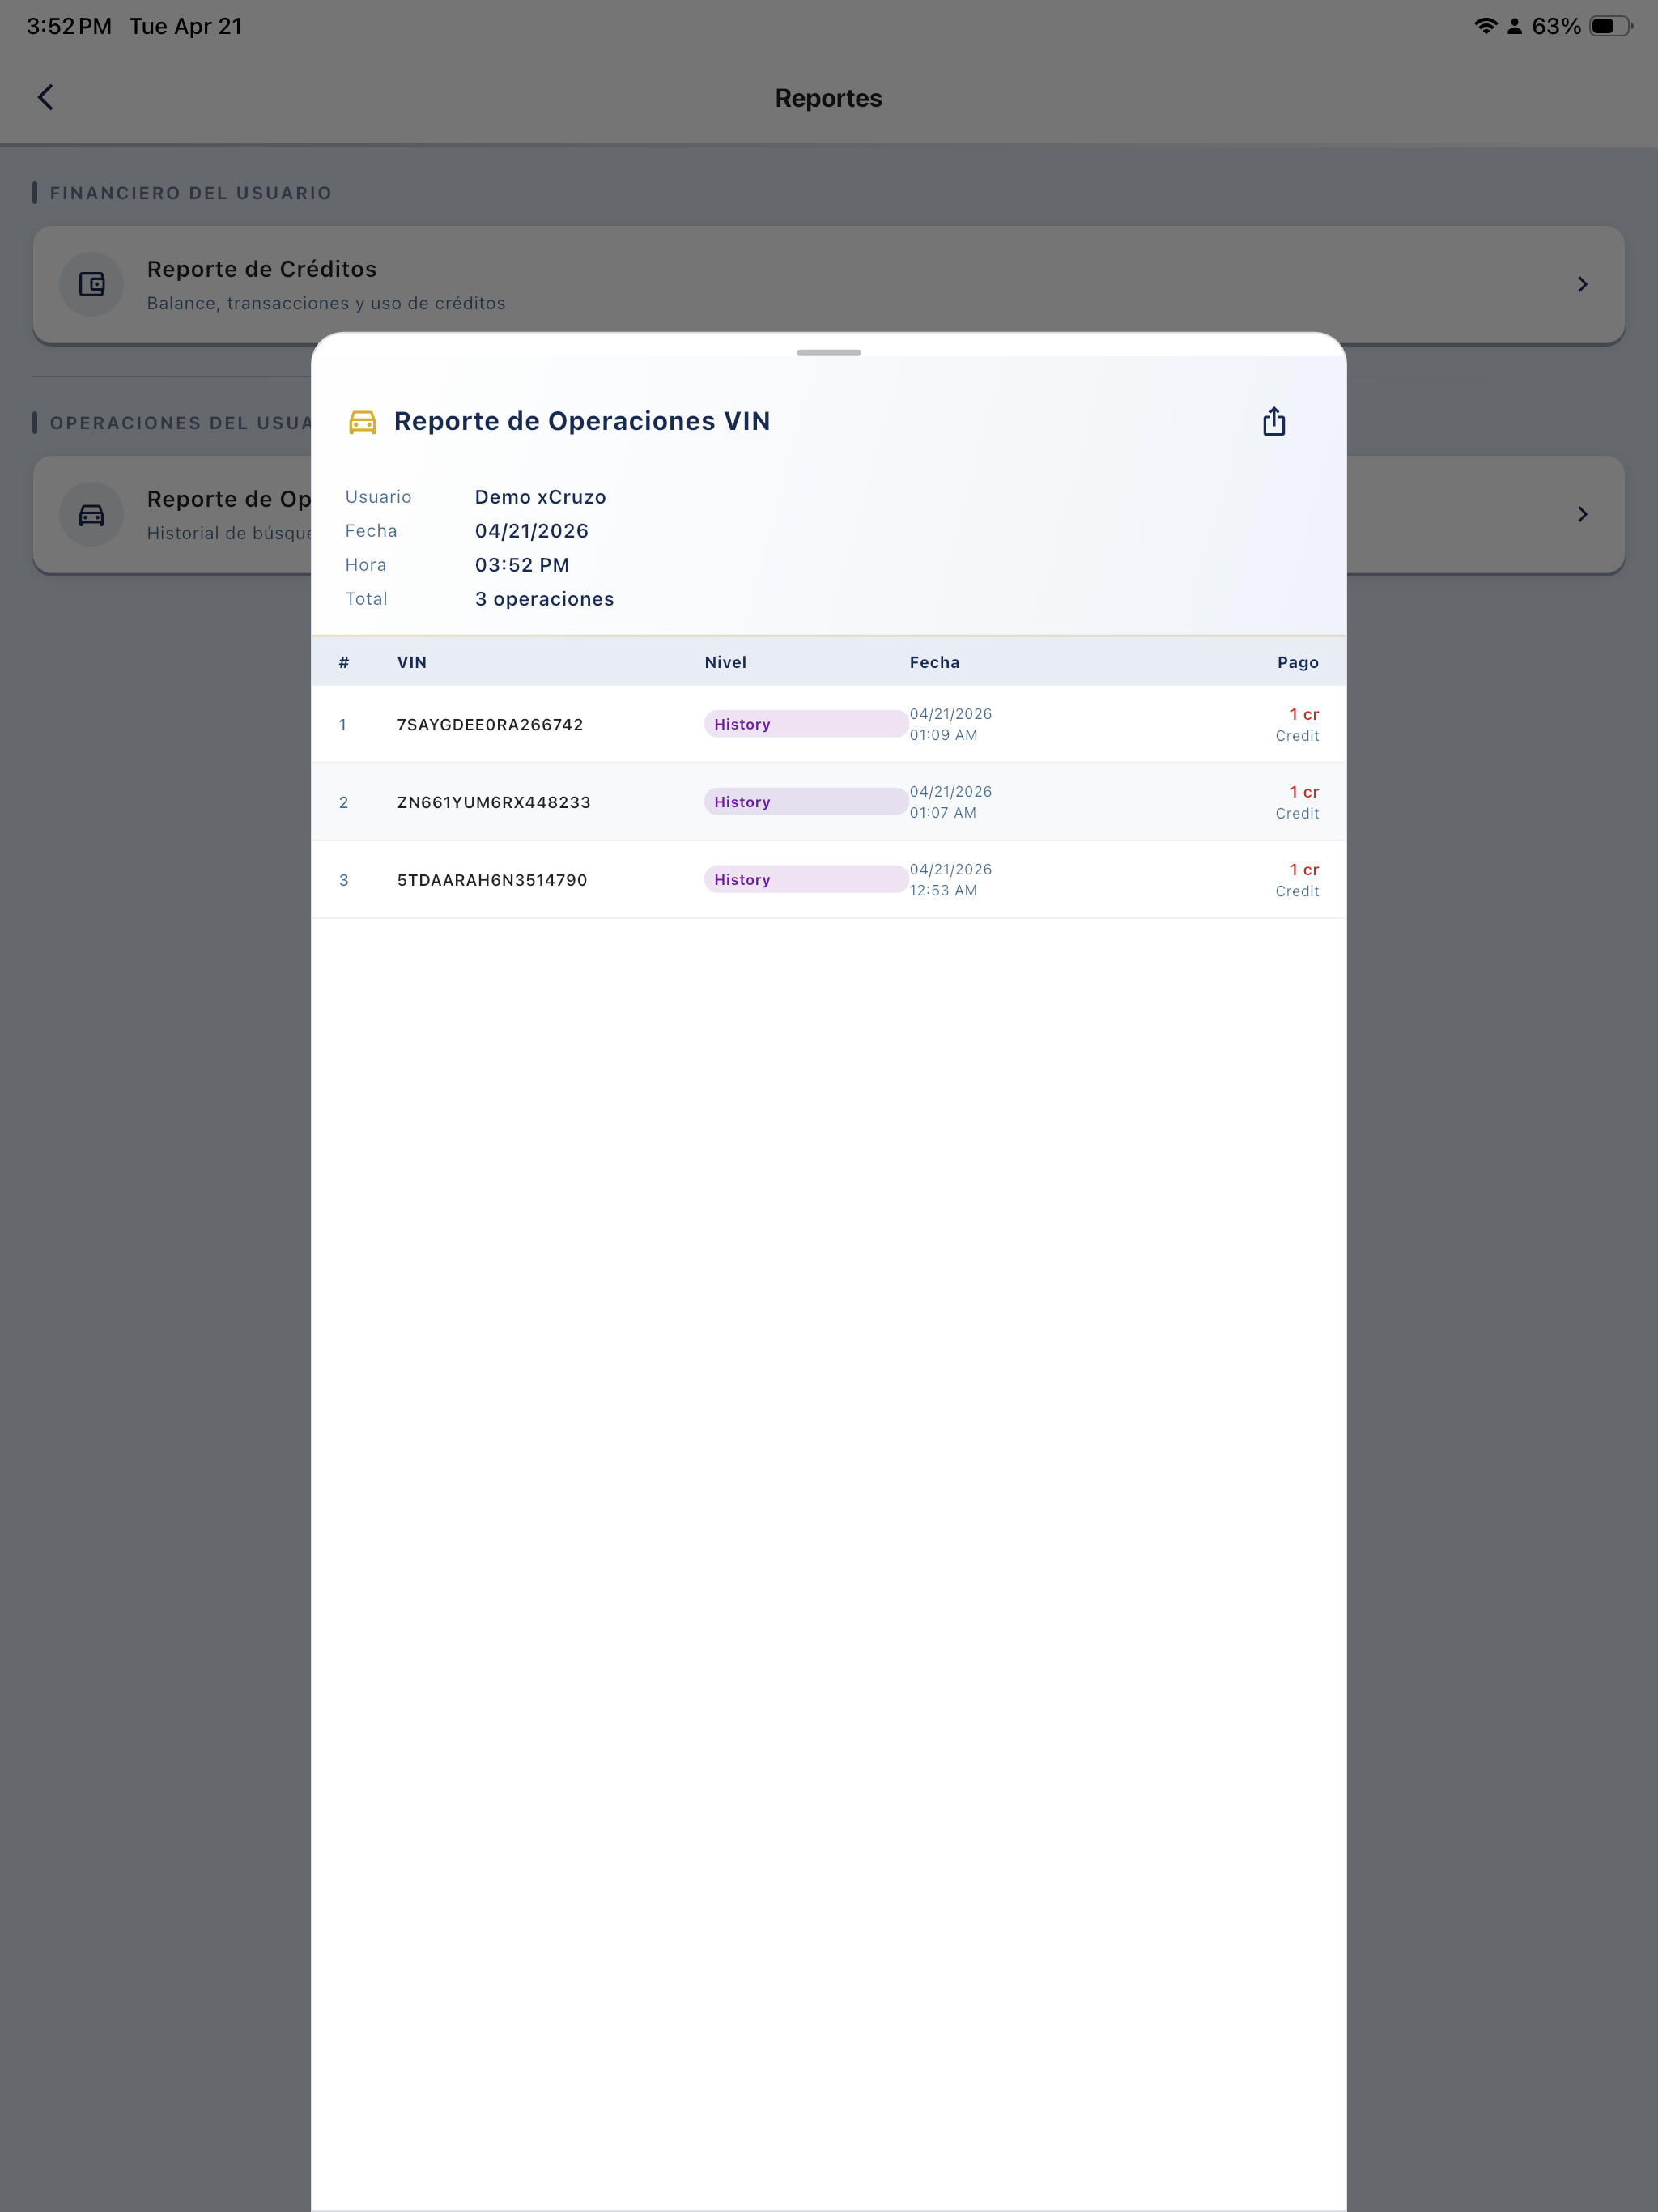Tap the Nivel column header
Screen dimensions: 1658x2212
(725, 662)
